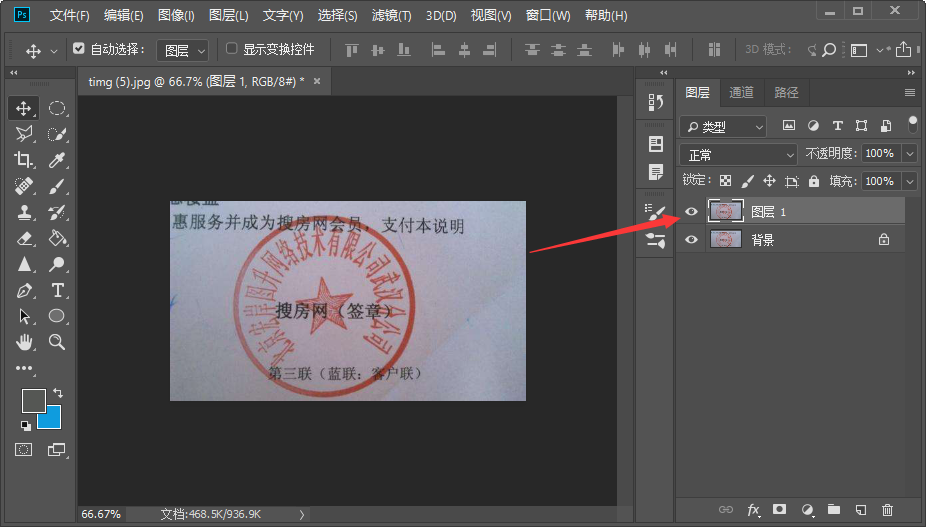Swap foreground and background colors
The width and height of the screenshot is (926, 527).
point(58,392)
